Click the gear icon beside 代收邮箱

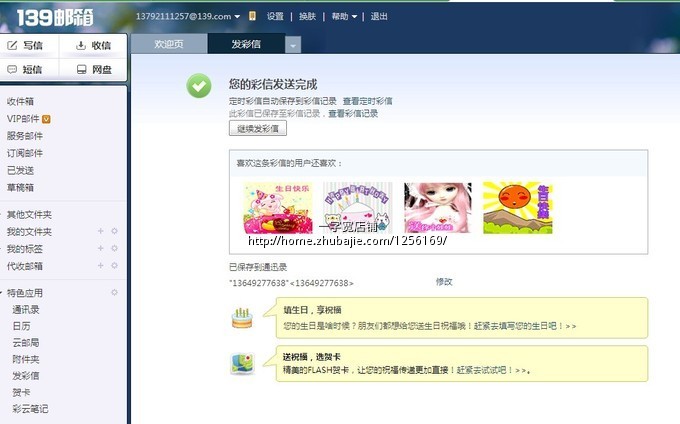coord(114,265)
